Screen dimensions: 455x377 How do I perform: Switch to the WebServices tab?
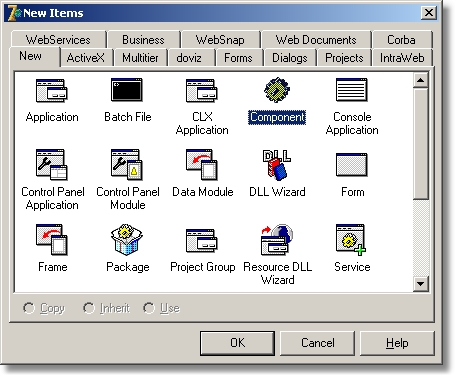pyautogui.click(x=58, y=40)
